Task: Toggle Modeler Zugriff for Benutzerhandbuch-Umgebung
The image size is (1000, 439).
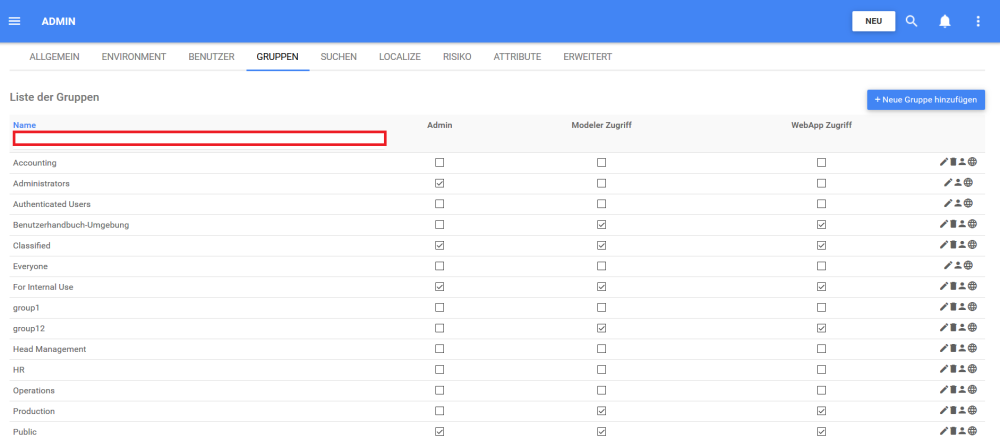Action: click(x=601, y=225)
